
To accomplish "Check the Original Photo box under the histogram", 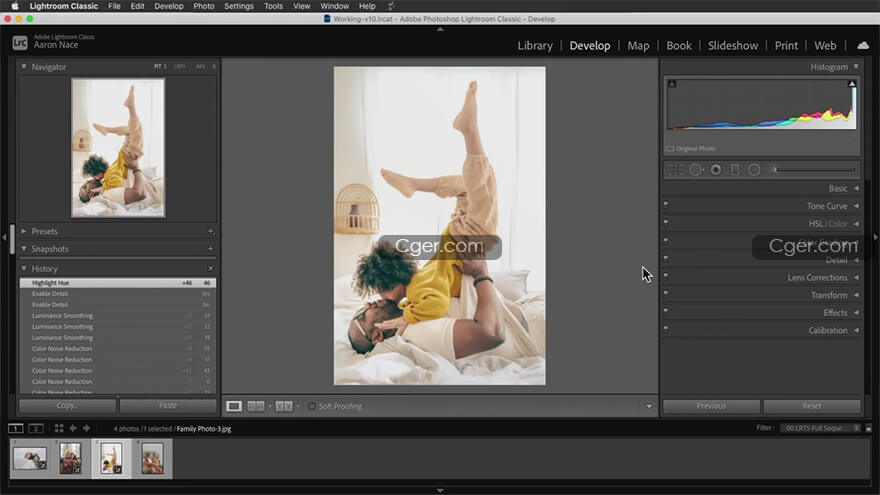I will (670, 149).
